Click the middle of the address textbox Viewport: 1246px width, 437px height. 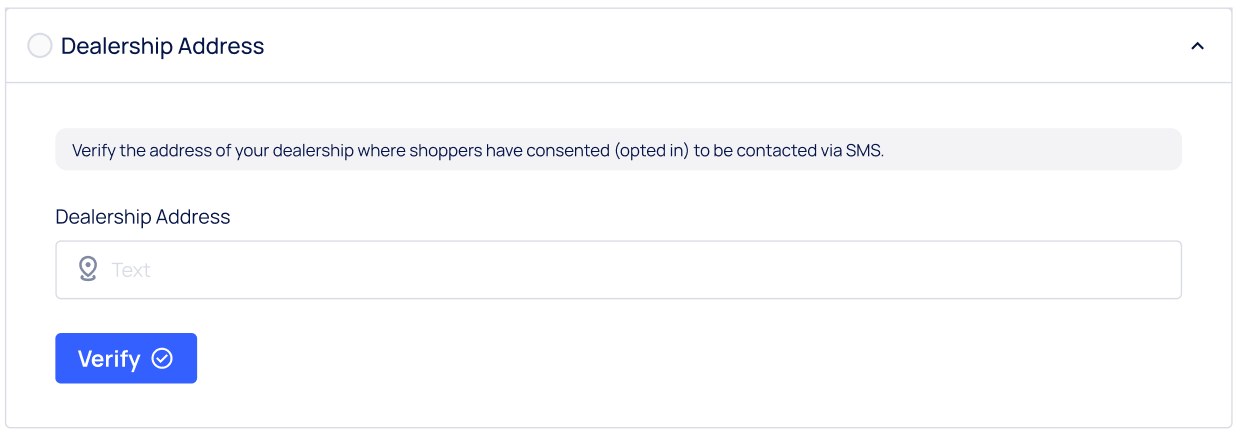[618, 270]
